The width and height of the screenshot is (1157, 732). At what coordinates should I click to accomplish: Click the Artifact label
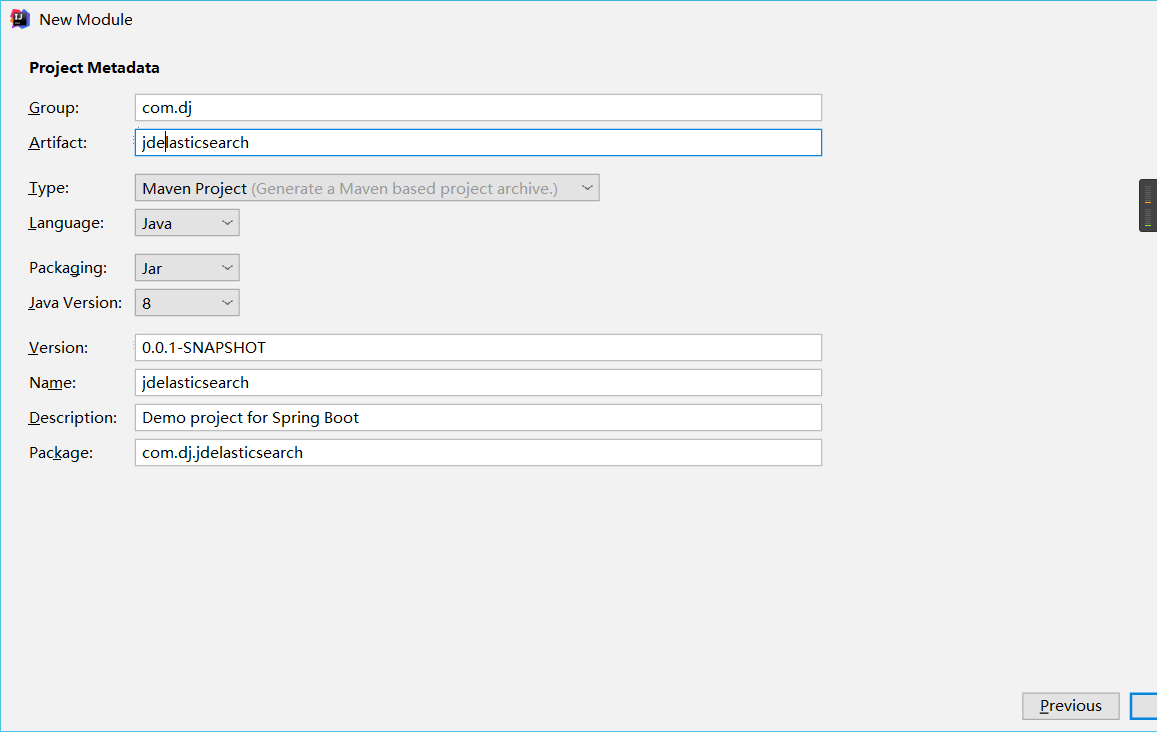point(58,142)
